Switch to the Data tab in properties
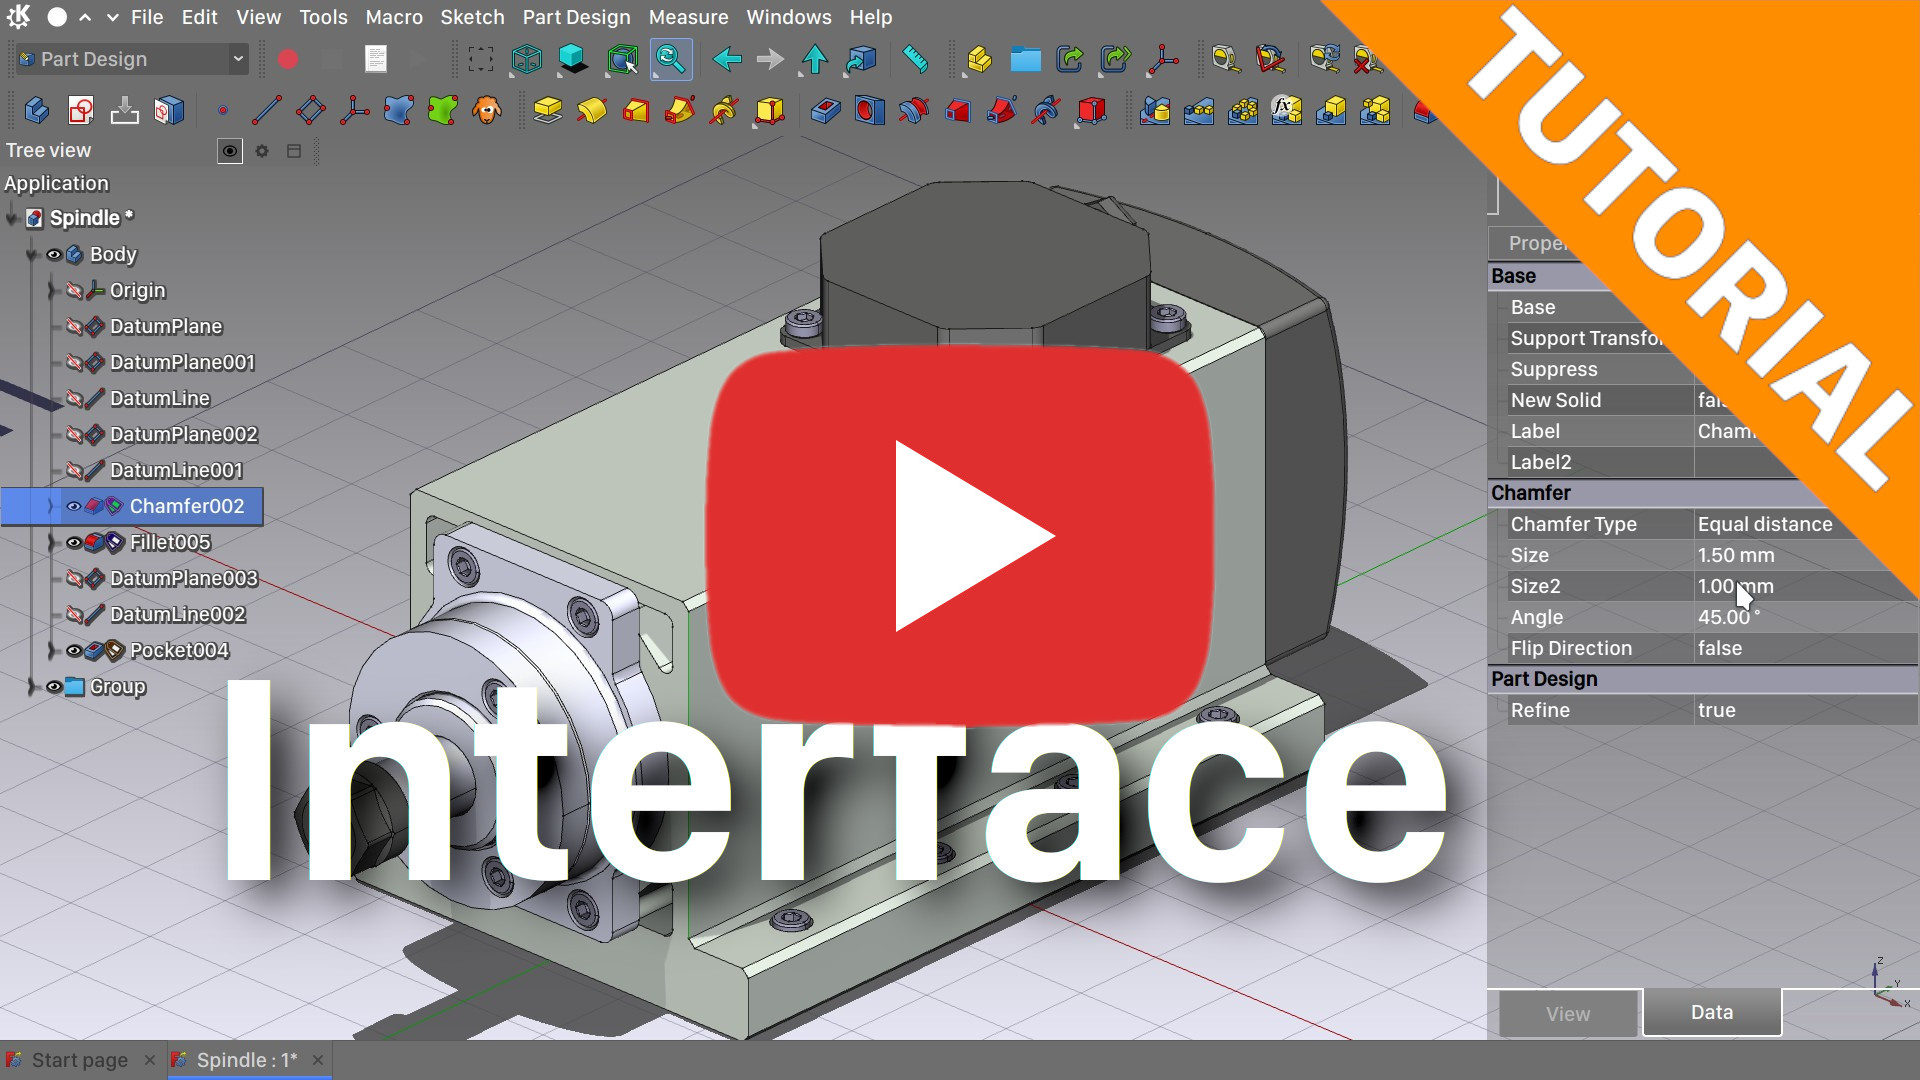 click(x=1712, y=1011)
